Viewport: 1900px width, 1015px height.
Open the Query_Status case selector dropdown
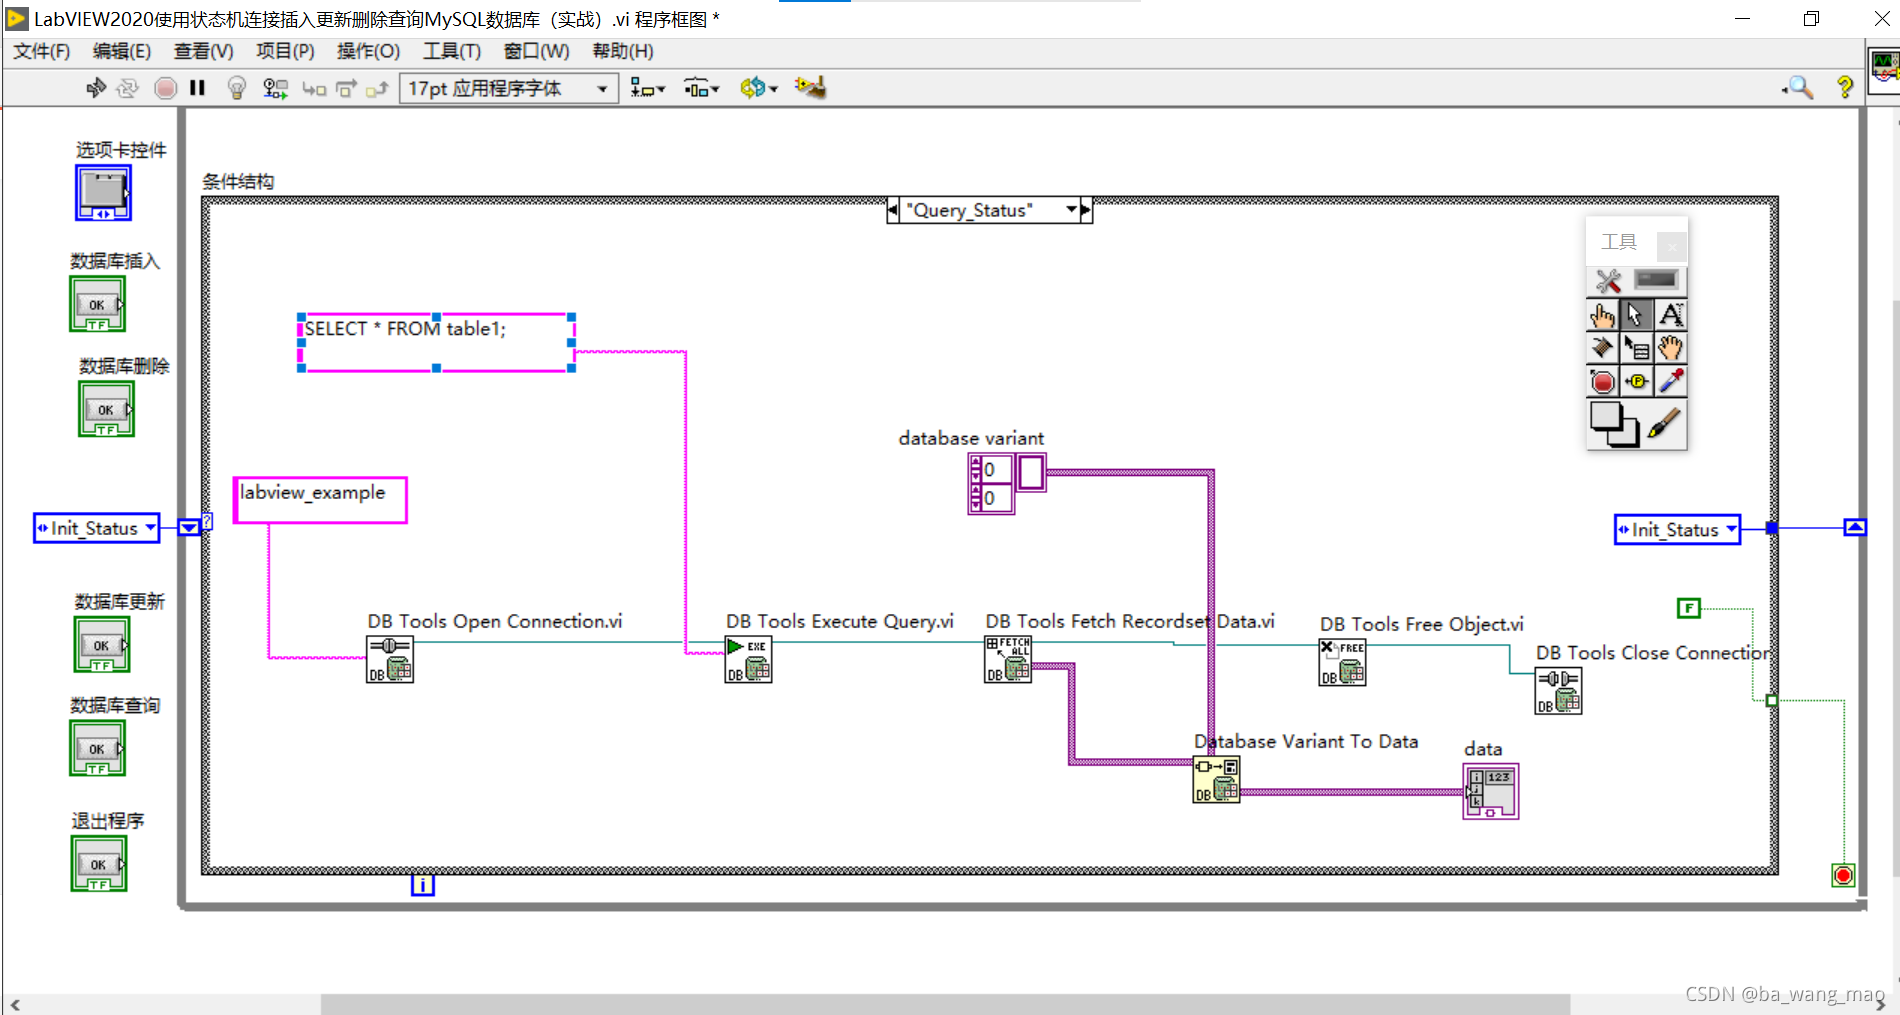click(x=1071, y=210)
